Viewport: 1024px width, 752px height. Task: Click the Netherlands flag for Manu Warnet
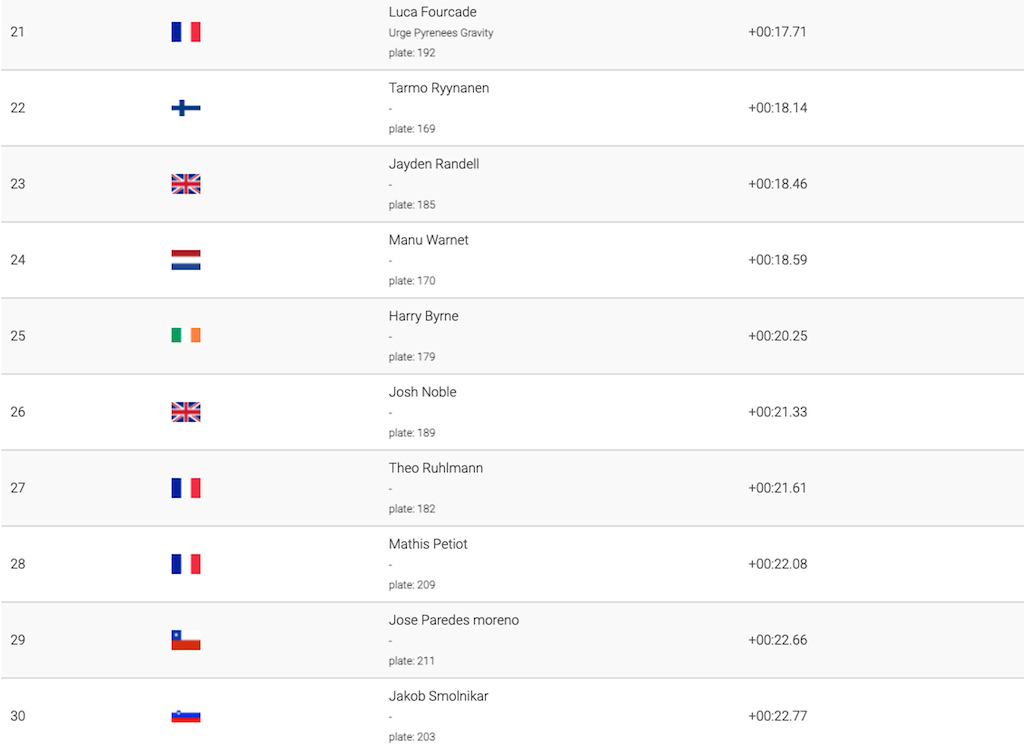[185, 260]
